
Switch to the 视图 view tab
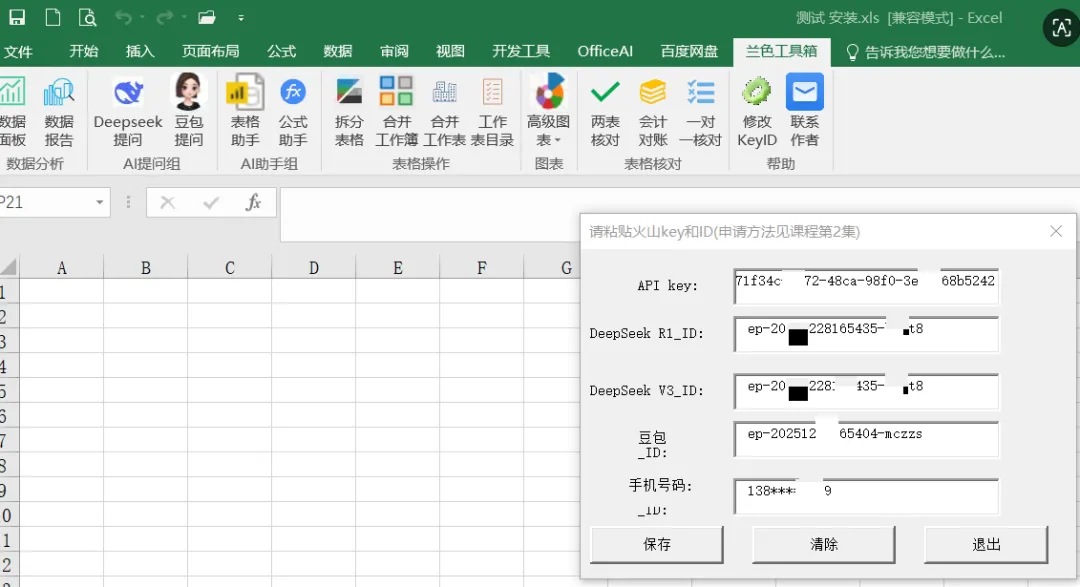pyautogui.click(x=450, y=52)
